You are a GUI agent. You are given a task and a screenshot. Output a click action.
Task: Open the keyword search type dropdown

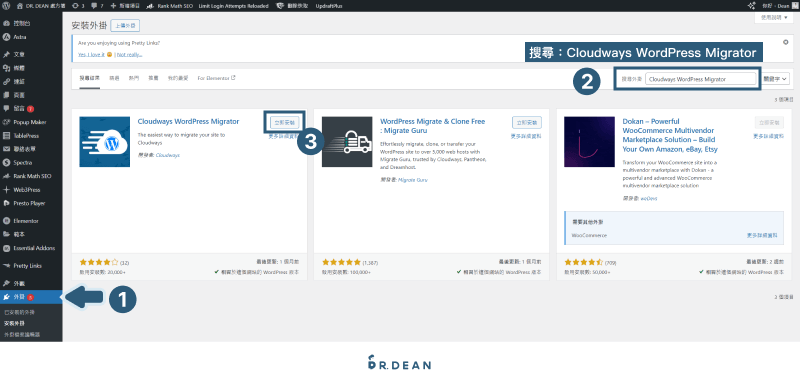click(x=776, y=79)
